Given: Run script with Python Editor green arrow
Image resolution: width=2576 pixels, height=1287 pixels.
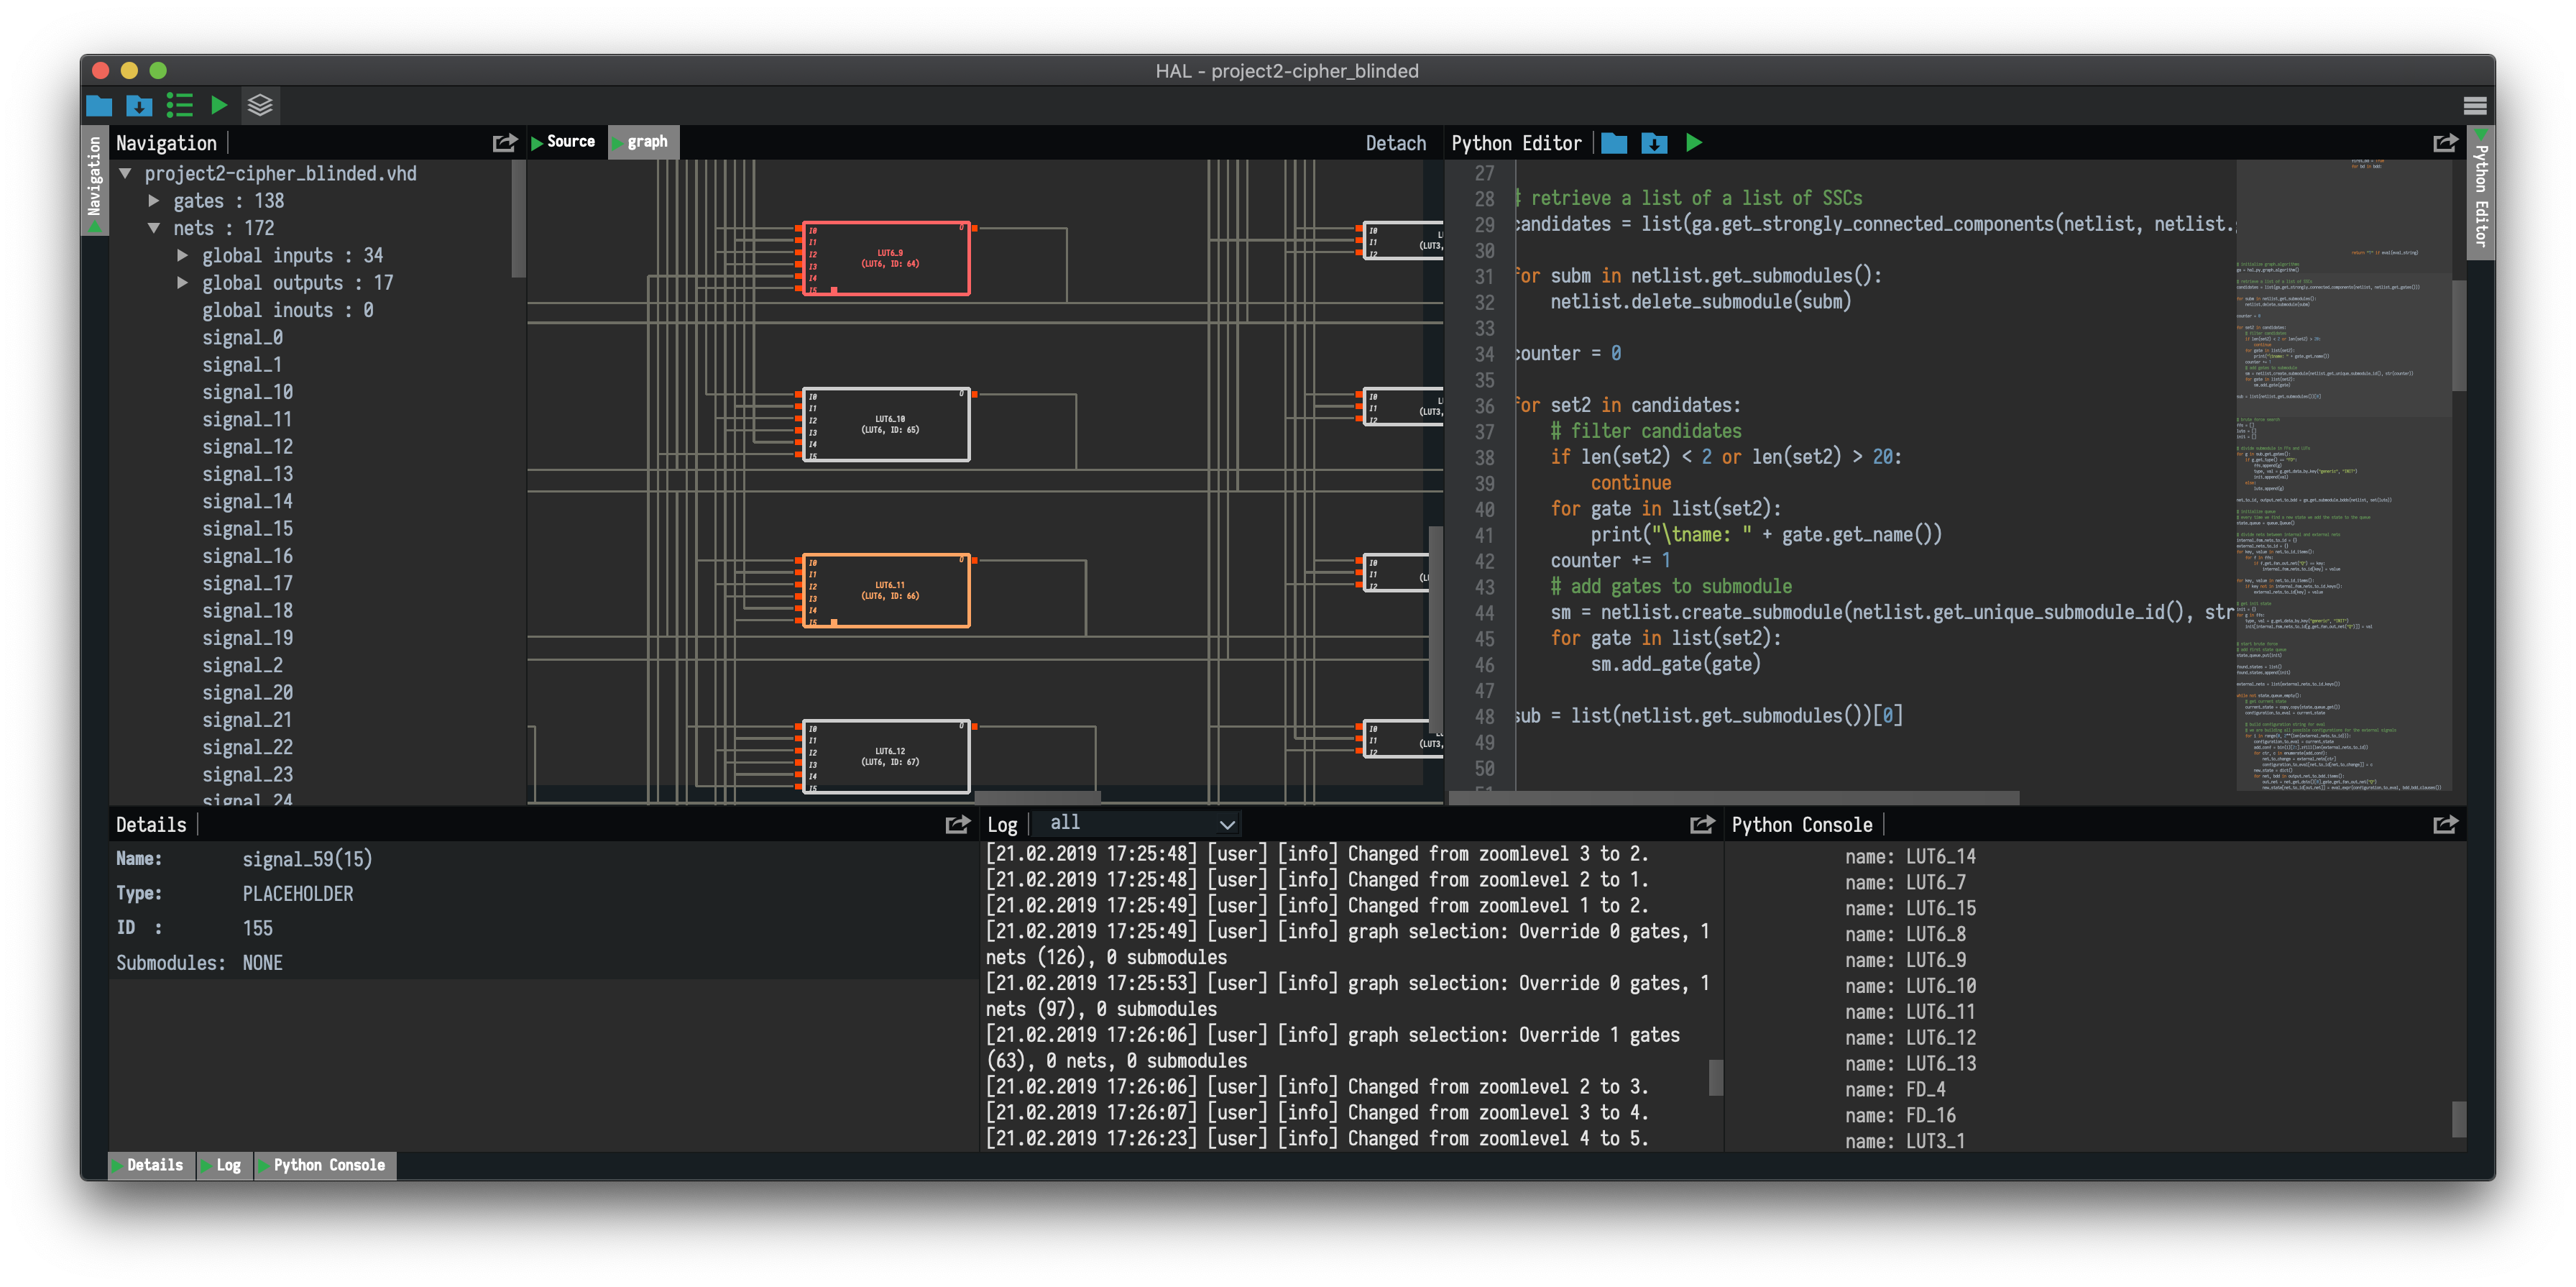Looking at the screenshot, I should coord(1694,143).
